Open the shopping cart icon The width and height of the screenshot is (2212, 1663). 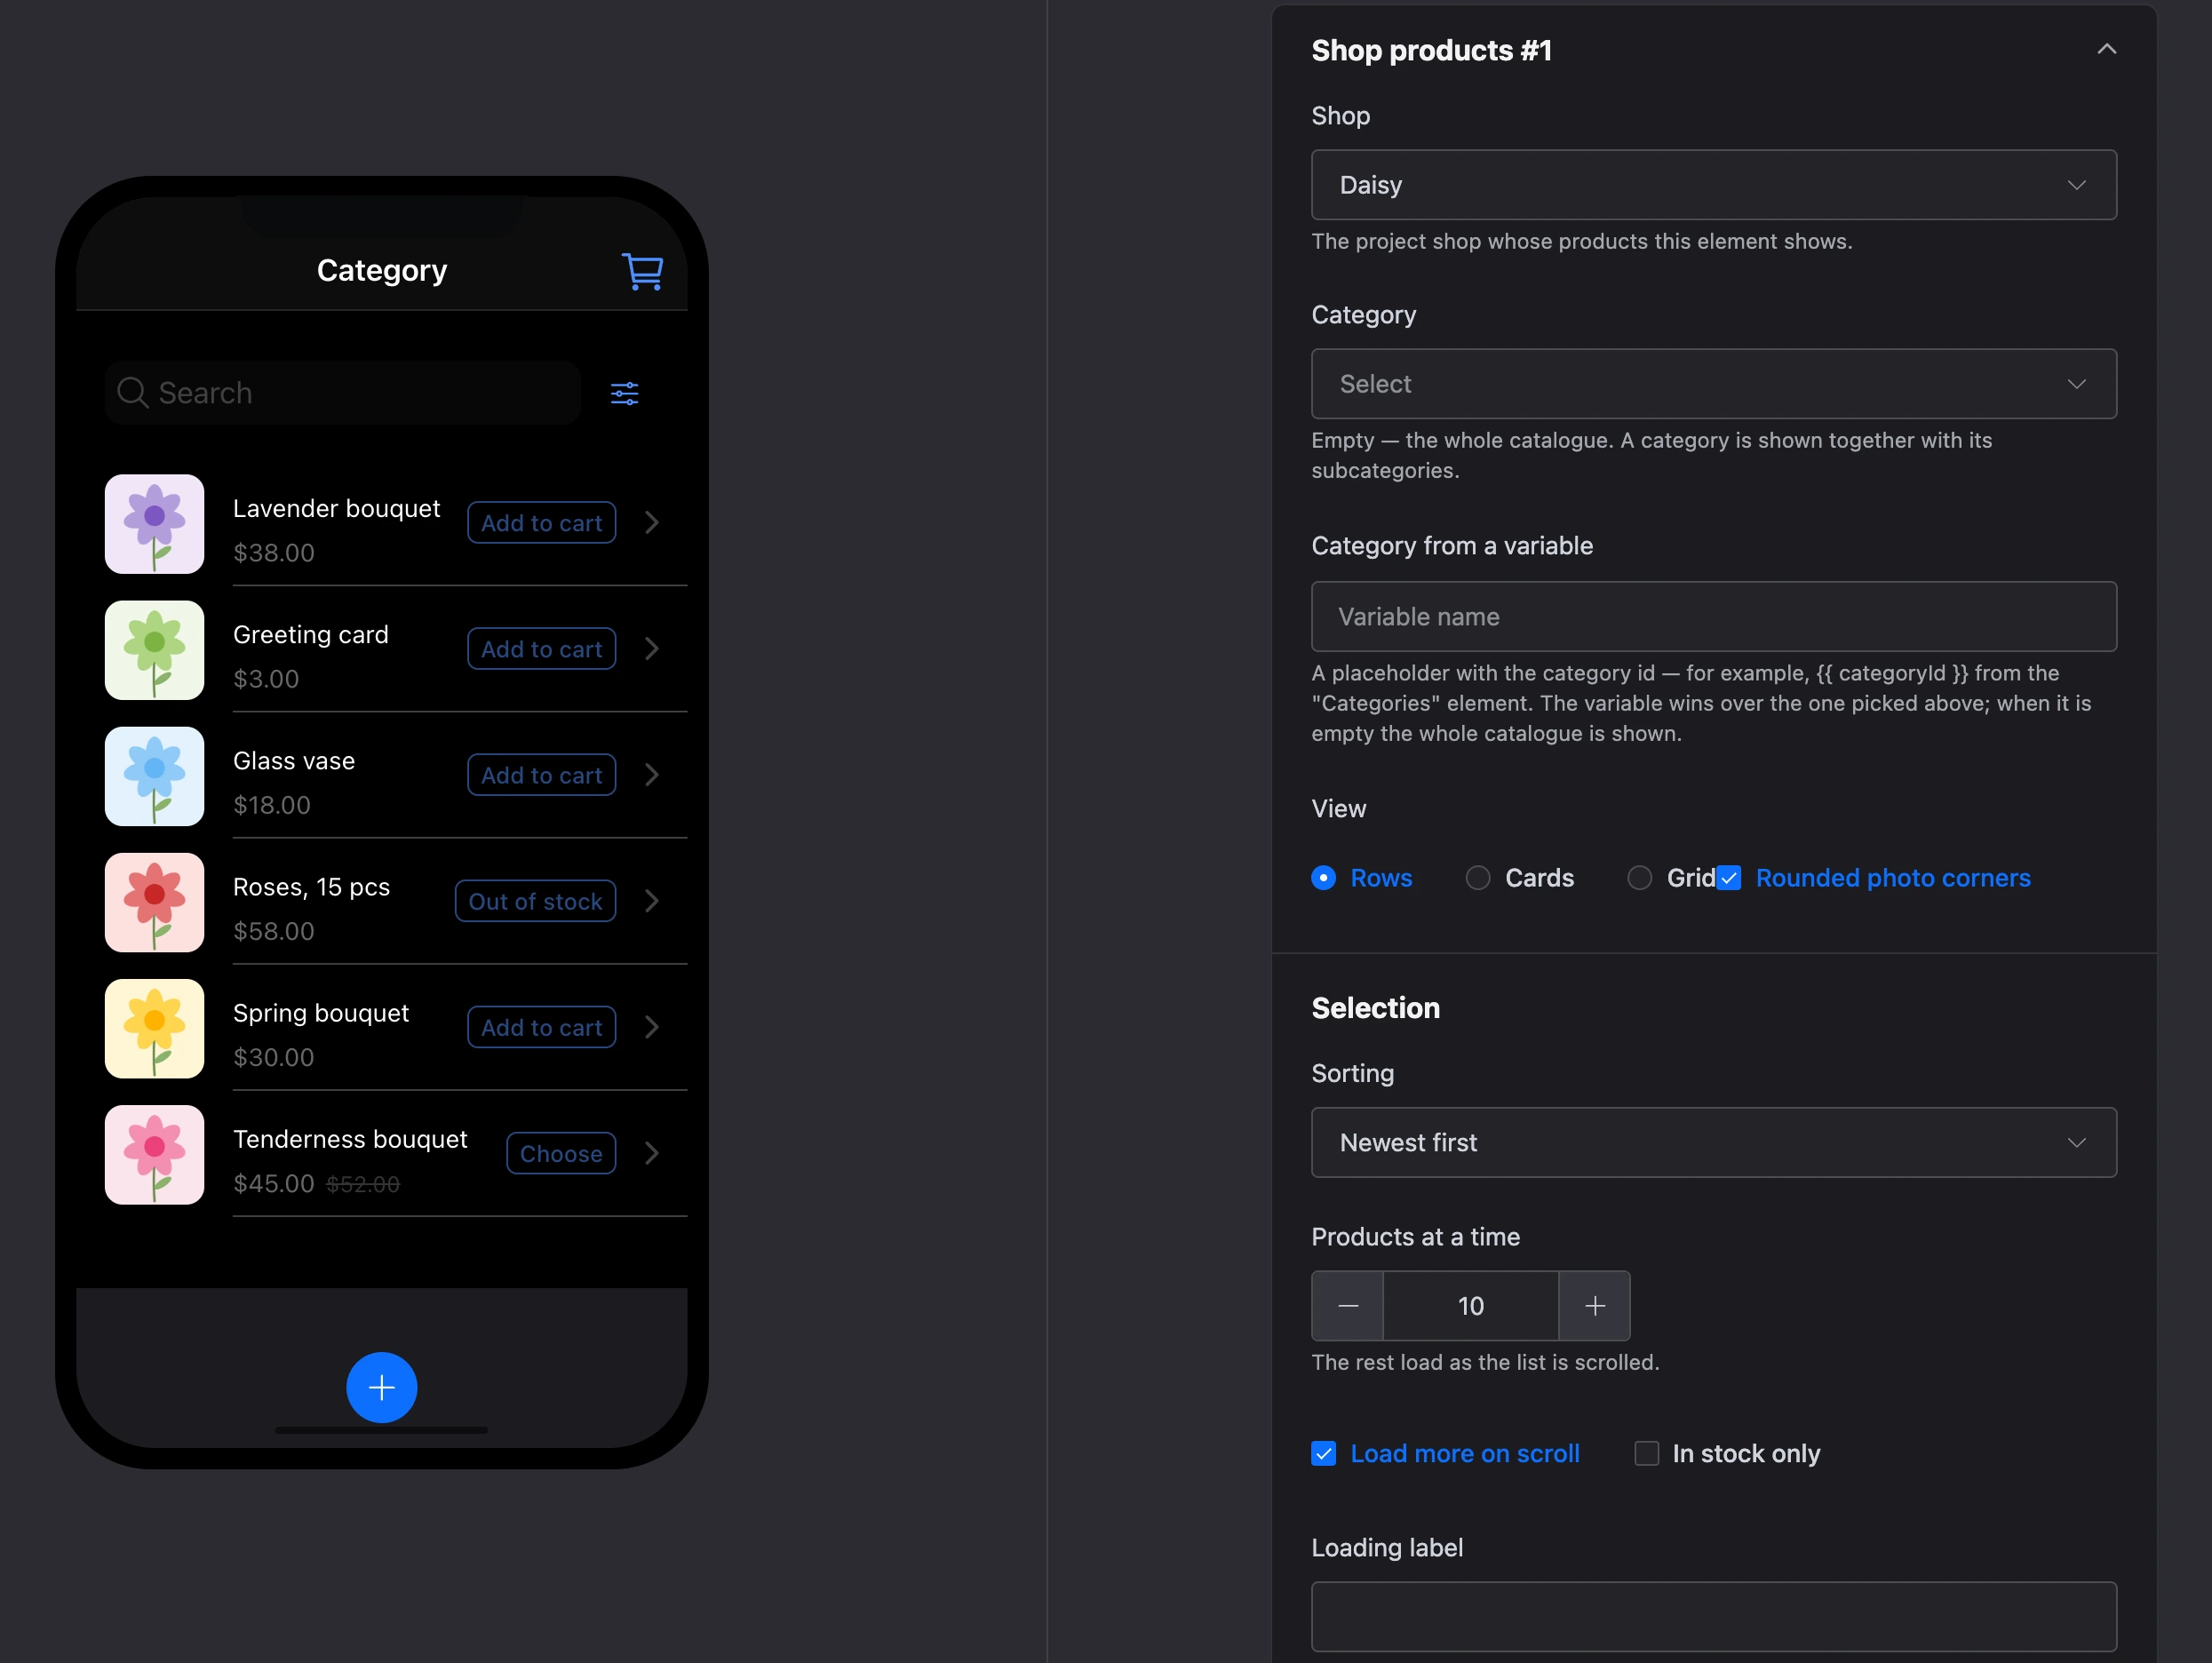(x=642, y=271)
